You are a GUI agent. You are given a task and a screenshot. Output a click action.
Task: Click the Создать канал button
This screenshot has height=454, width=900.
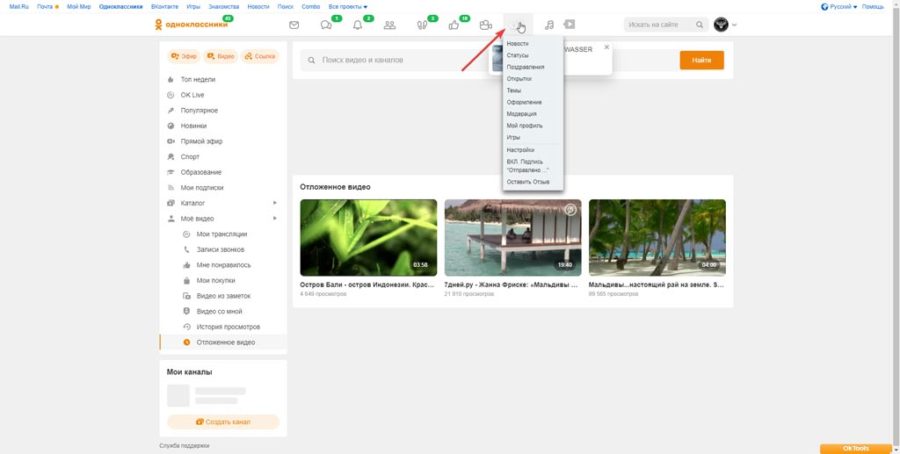222,422
